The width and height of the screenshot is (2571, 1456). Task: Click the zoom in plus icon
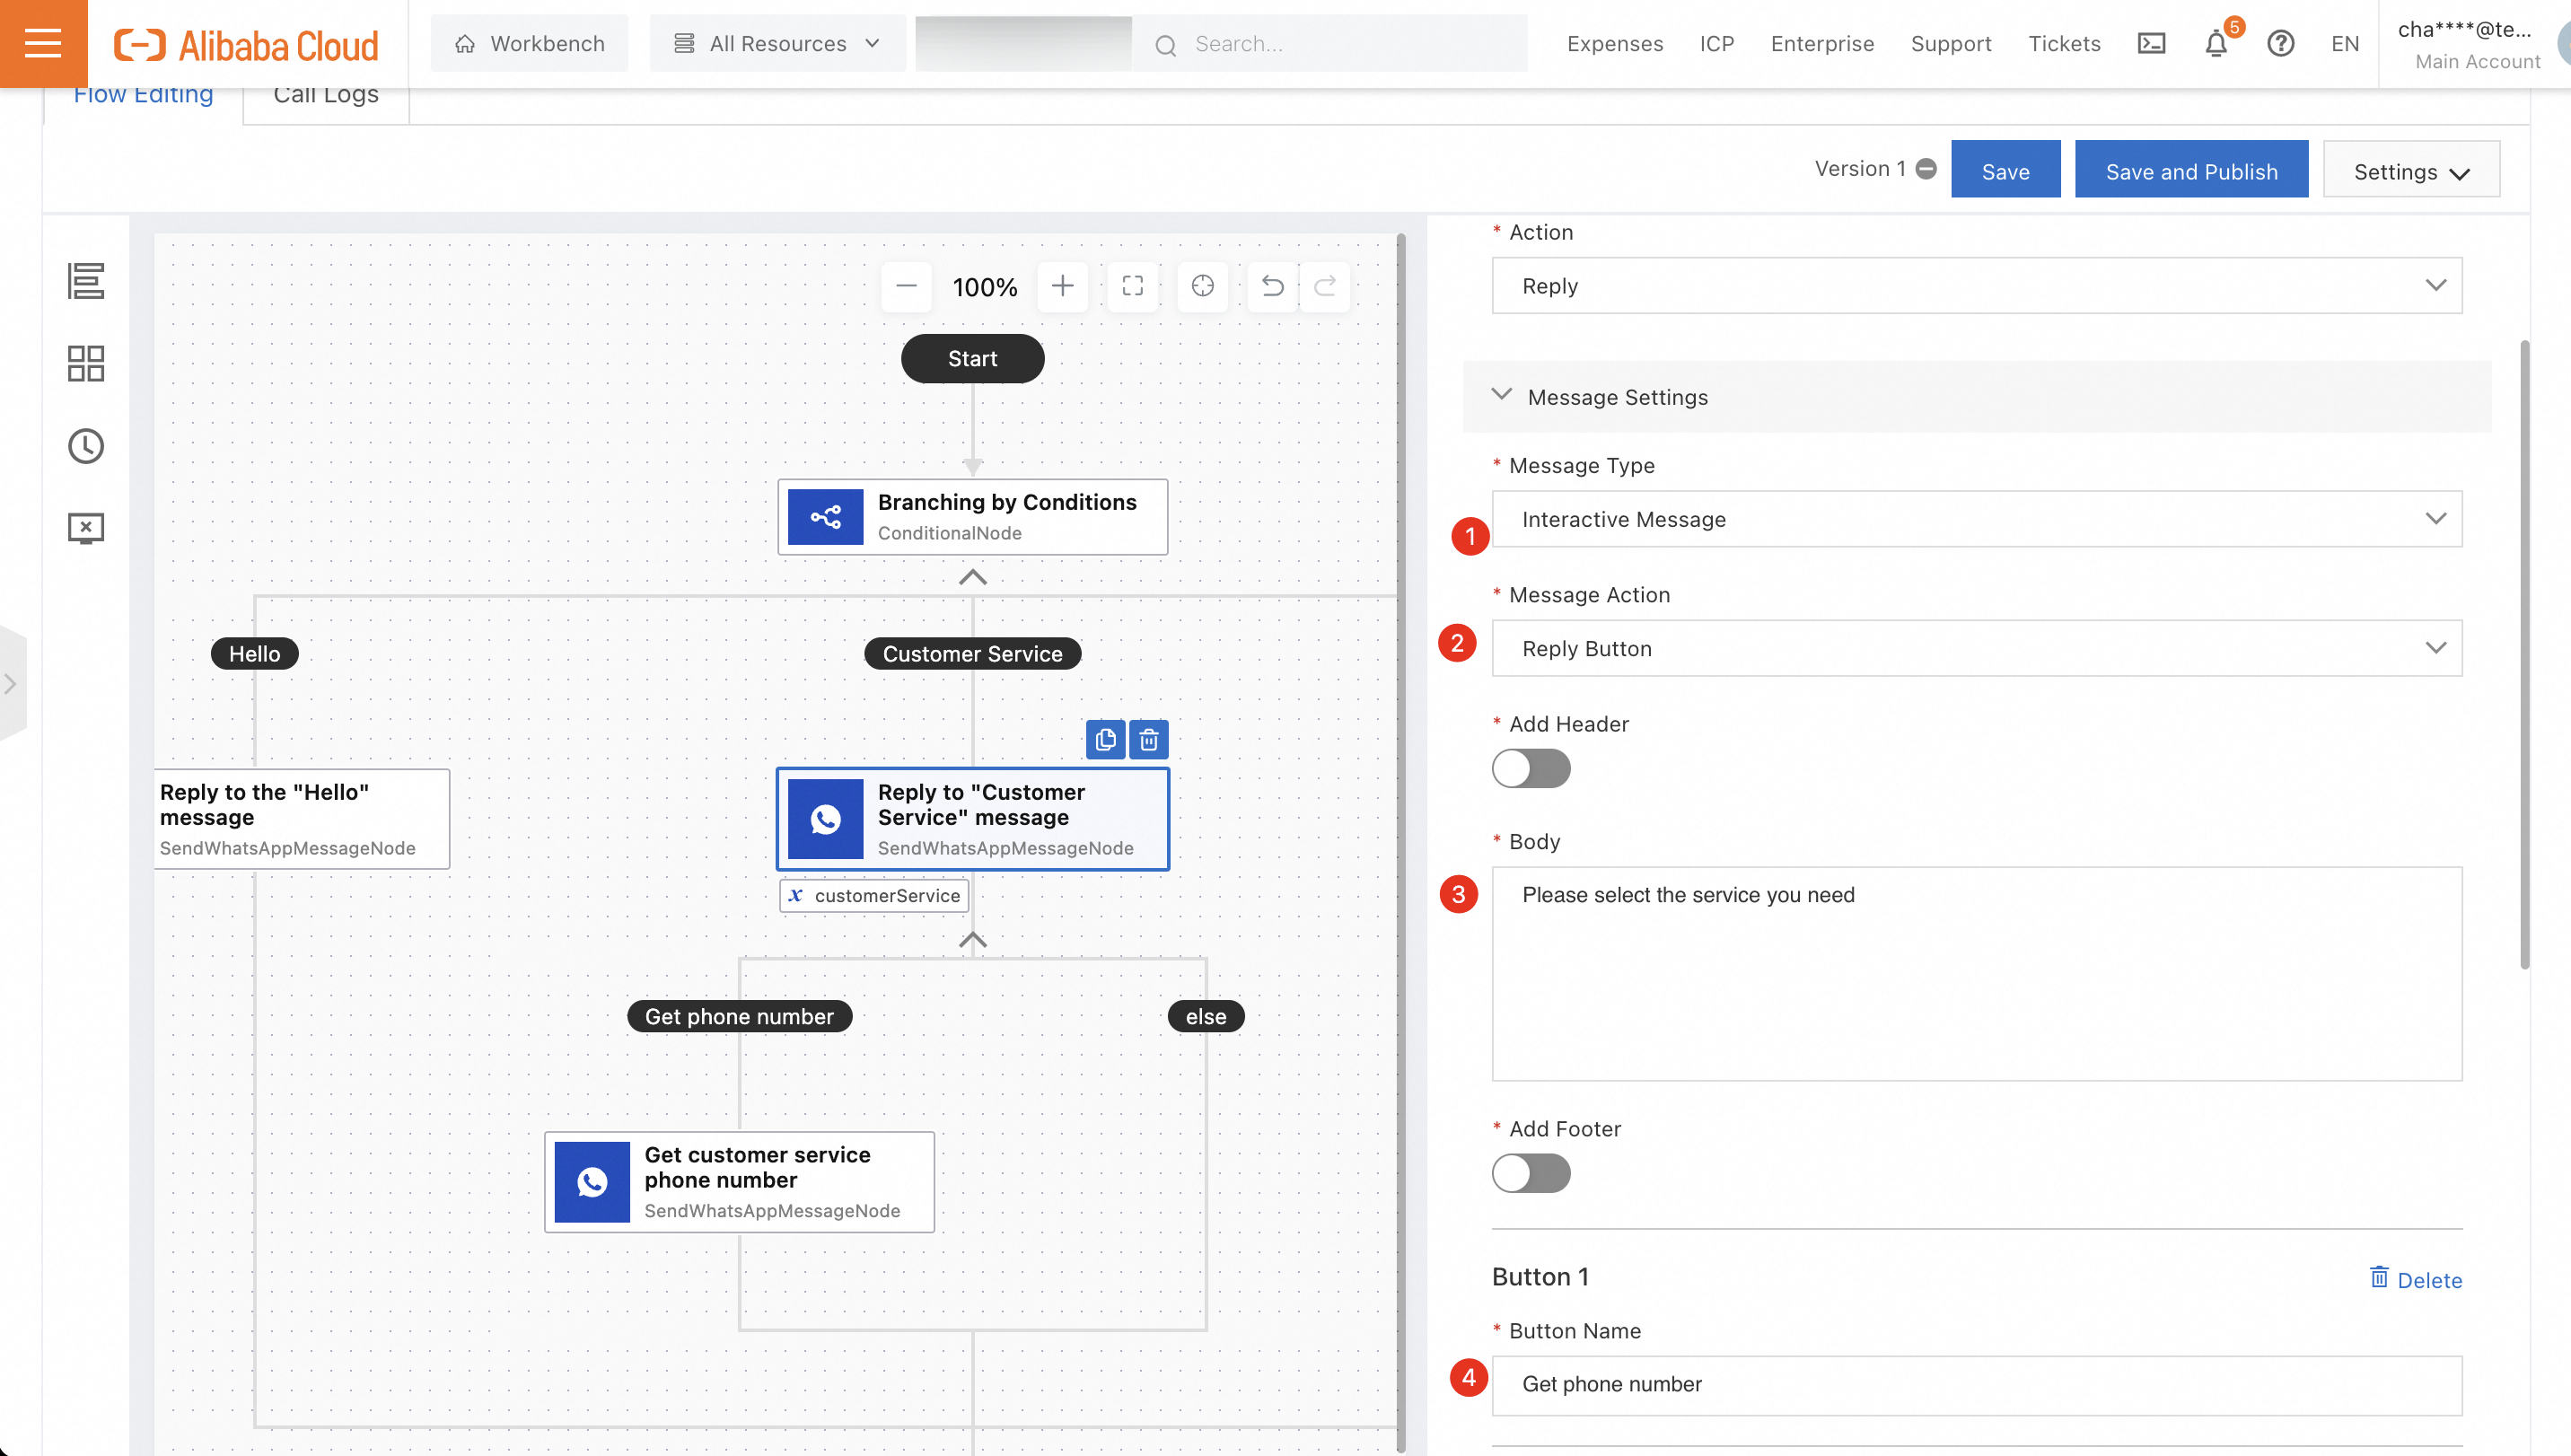click(x=1062, y=287)
